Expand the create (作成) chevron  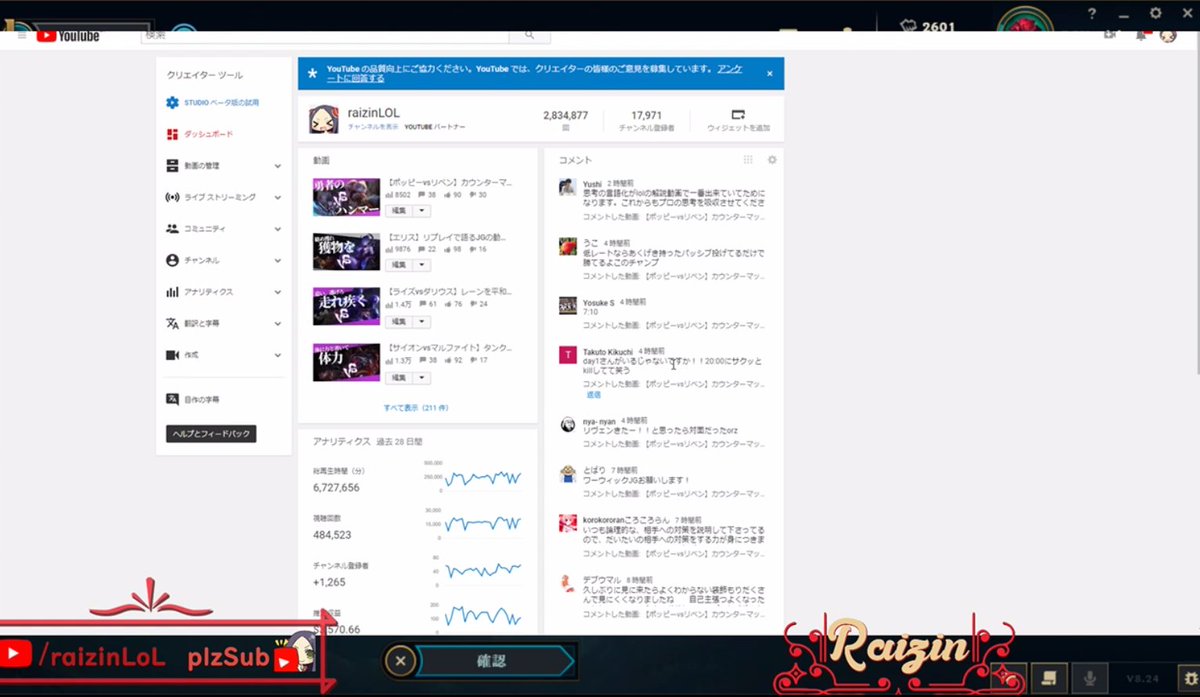(x=278, y=355)
